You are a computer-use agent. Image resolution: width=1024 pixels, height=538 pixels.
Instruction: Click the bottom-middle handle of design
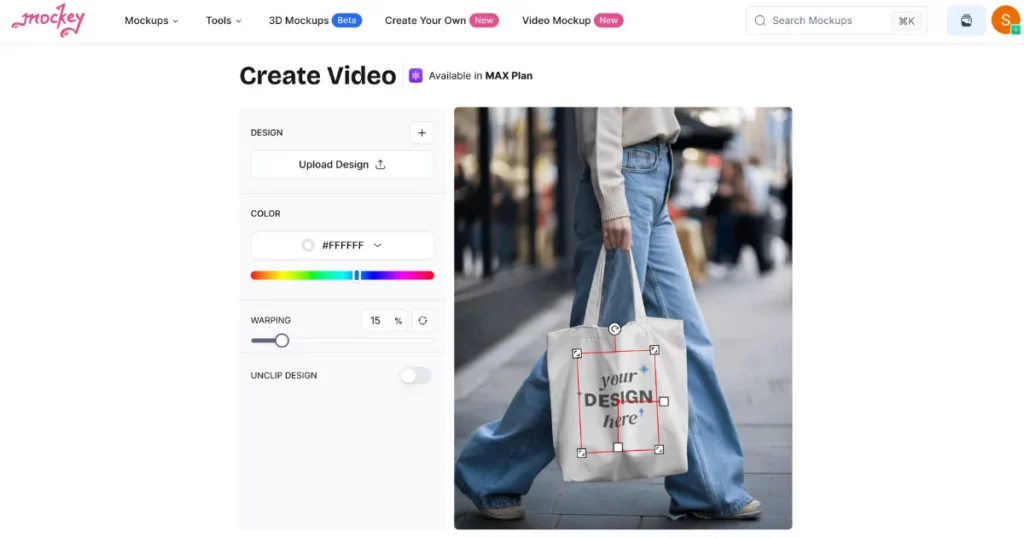pyautogui.click(x=618, y=447)
